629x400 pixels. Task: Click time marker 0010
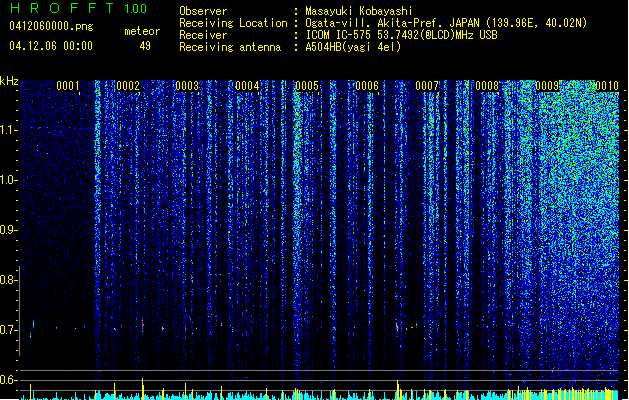pos(607,86)
